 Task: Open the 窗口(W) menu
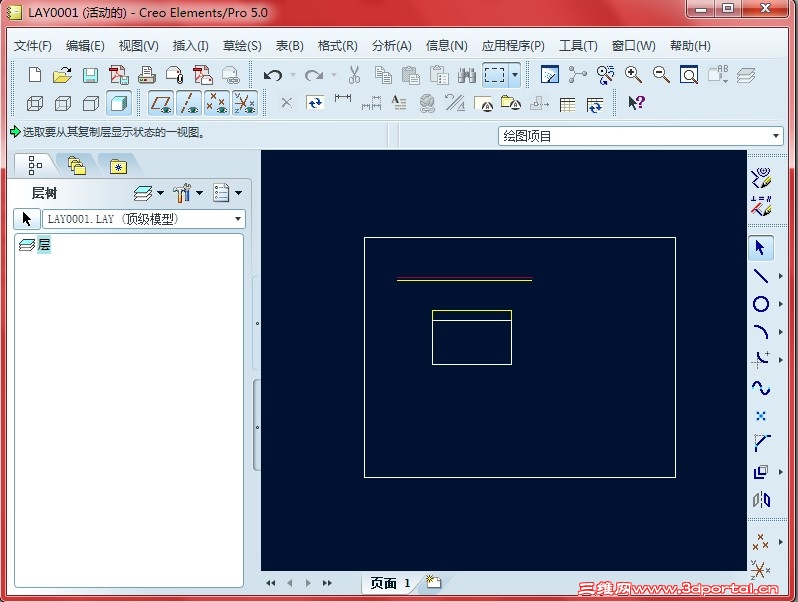(634, 46)
